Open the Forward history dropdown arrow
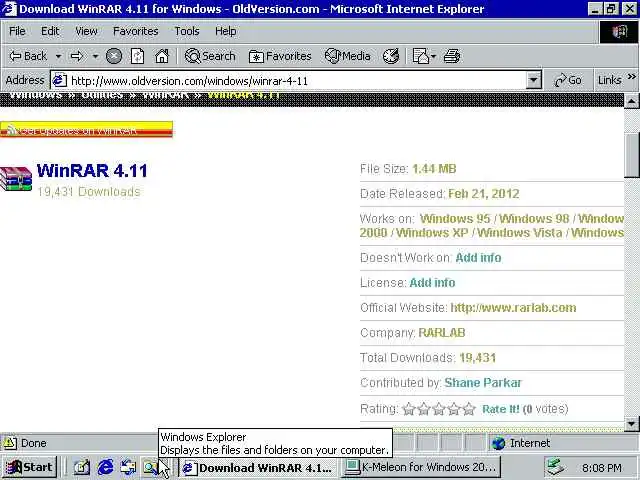Screen dimensions: 640x480 [x=95, y=56]
